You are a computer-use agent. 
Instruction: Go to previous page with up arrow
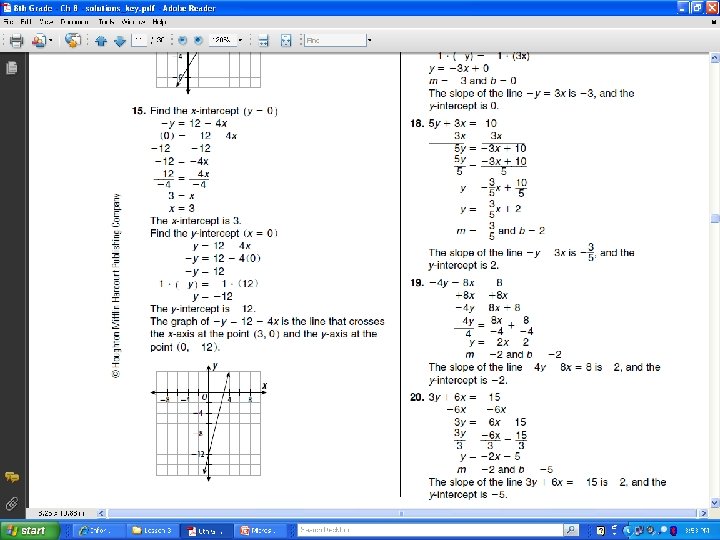coord(101,41)
